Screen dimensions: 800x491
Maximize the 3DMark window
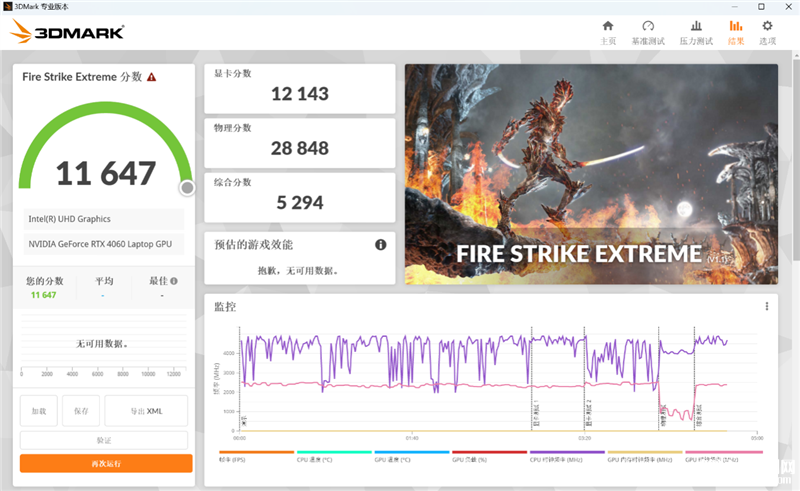761,7
